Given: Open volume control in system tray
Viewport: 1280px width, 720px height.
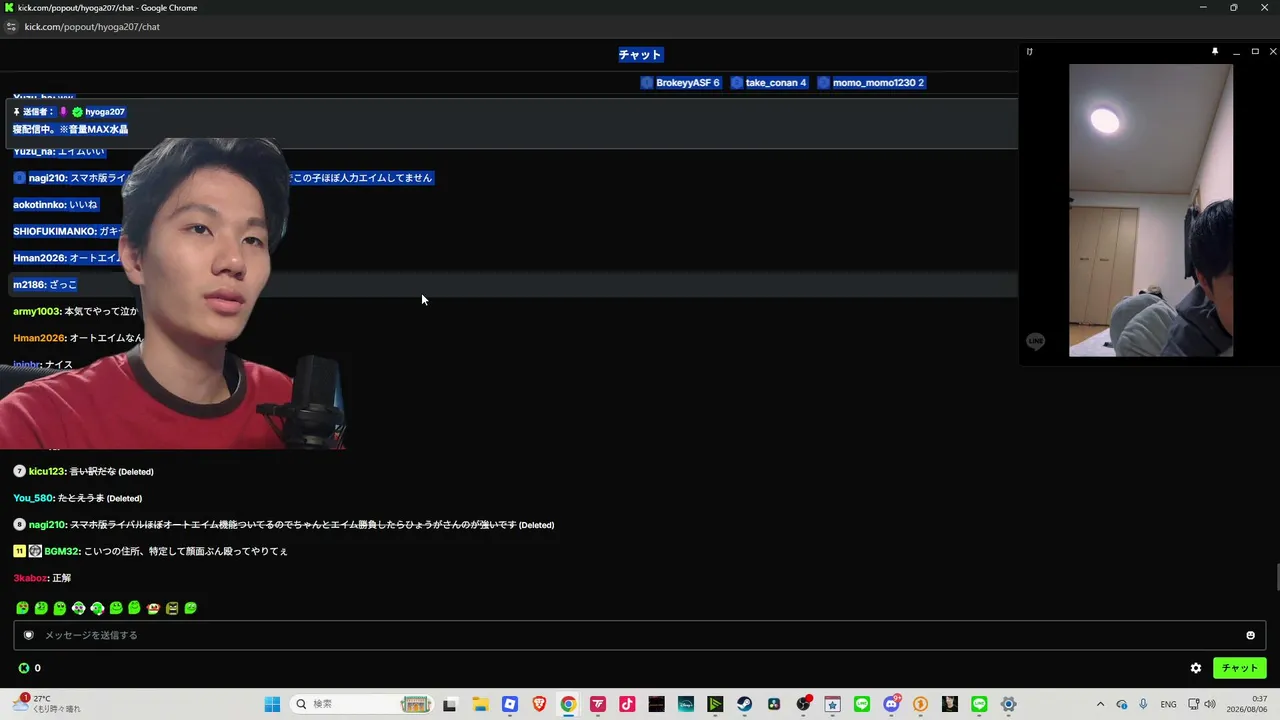Looking at the screenshot, I should point(1210,704).
